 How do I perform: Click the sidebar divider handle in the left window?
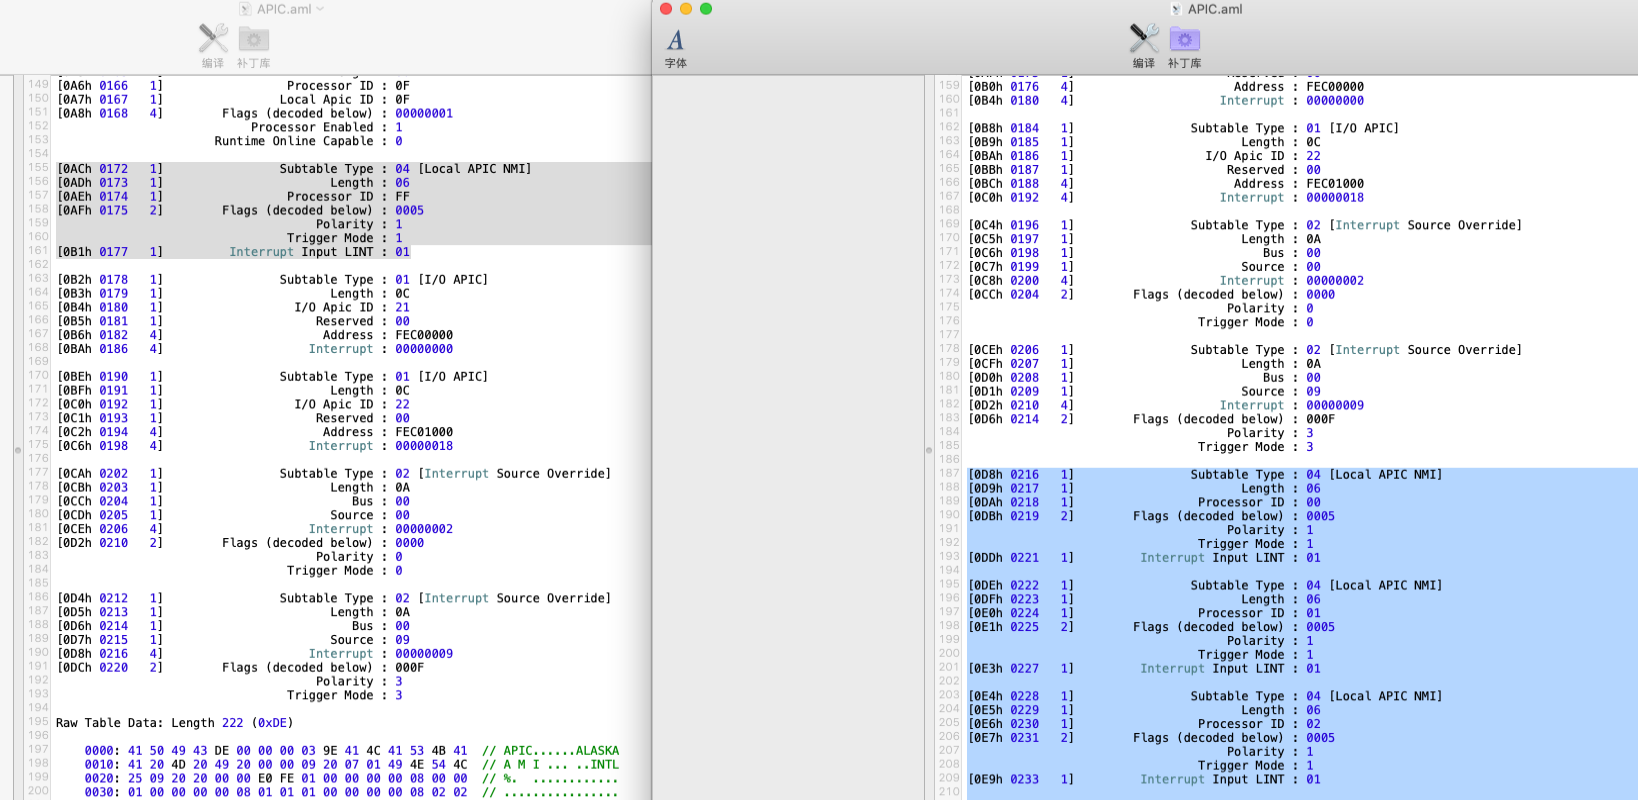tap(18, 450)
